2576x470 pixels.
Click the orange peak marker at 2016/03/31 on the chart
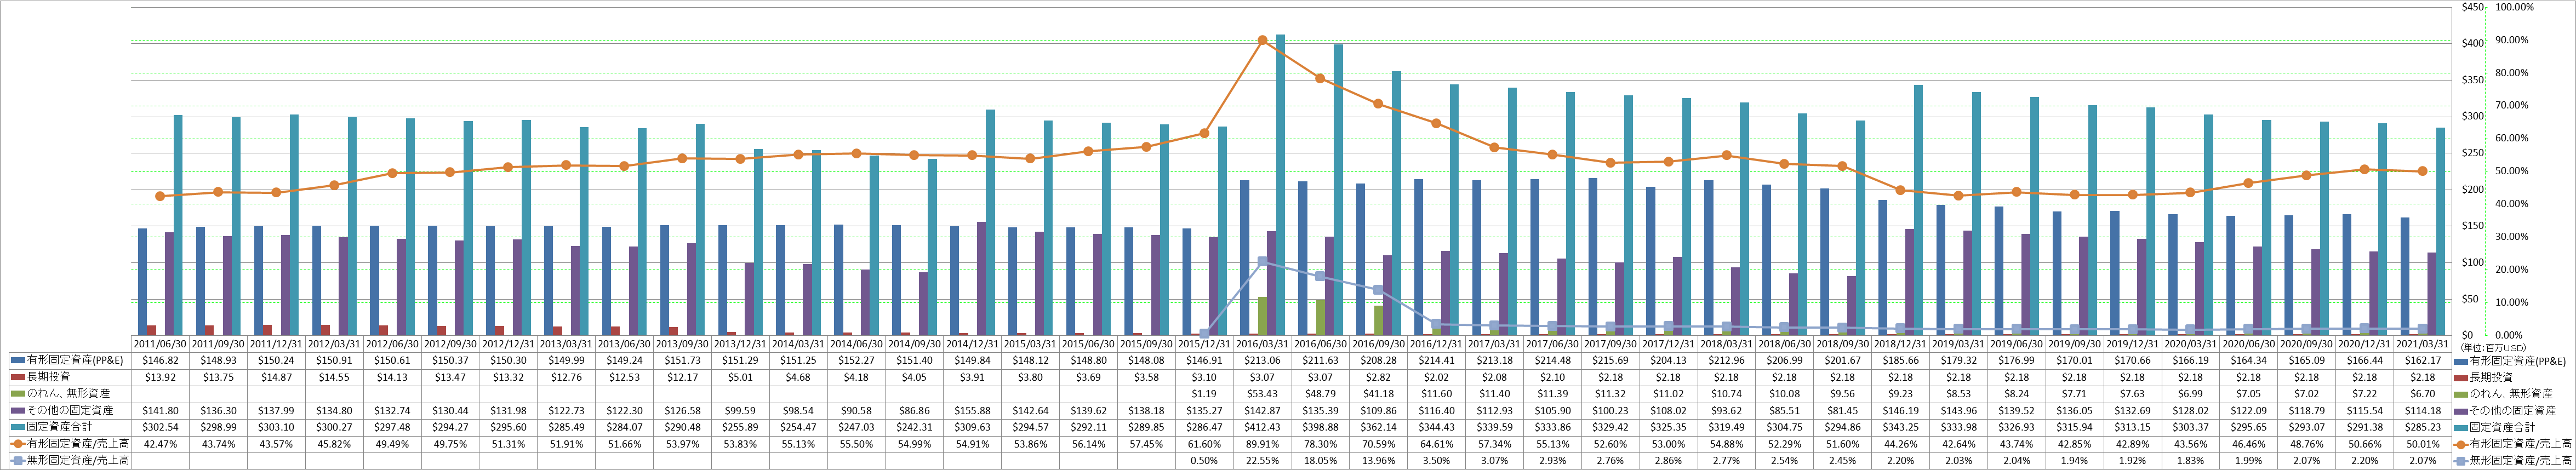(1262, 41)
